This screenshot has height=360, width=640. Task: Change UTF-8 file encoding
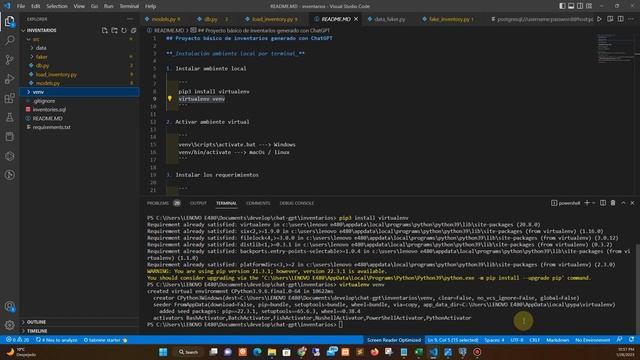point(517,340)
